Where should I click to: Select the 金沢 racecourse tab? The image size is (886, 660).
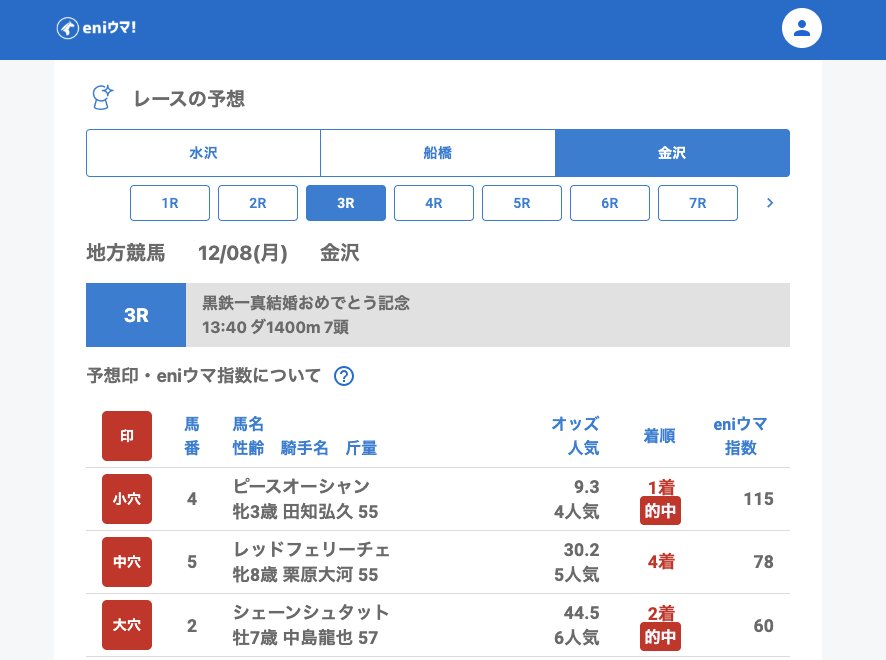672,153
